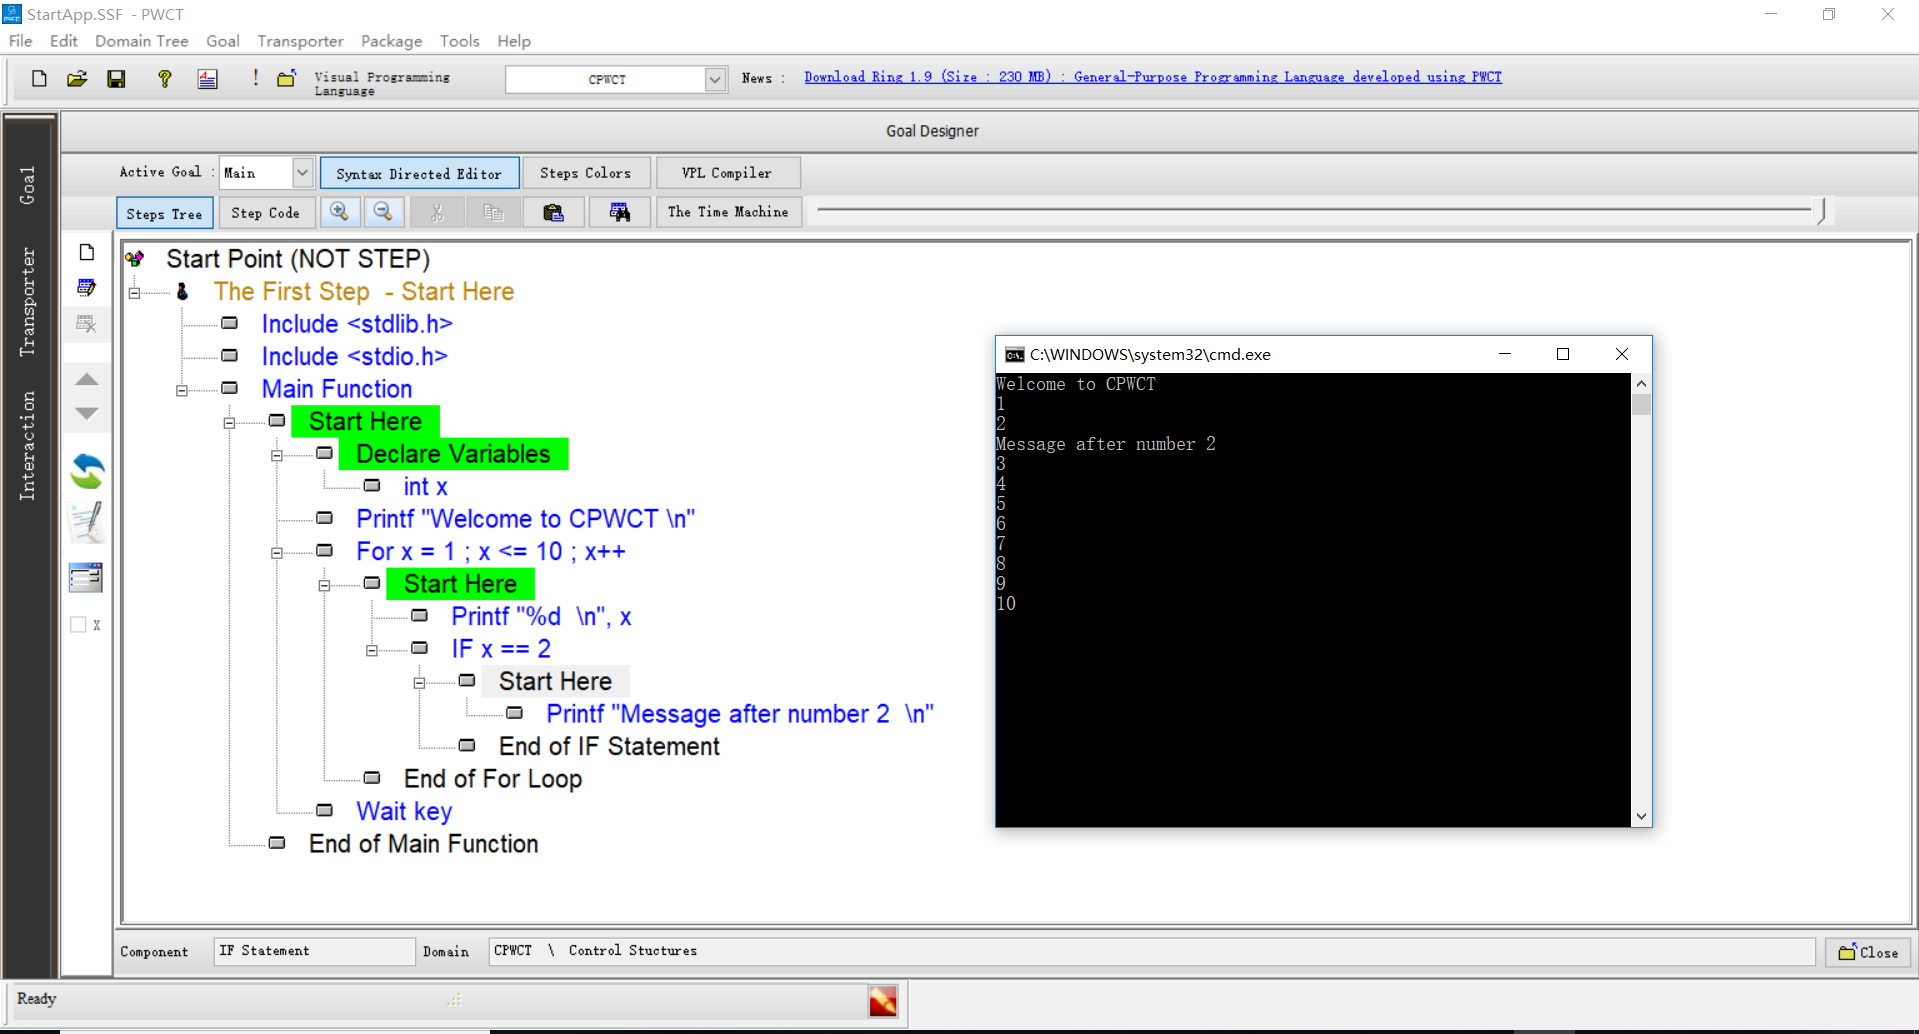This screenshot has height=1034, width=1919.
Task: Open the CPWCT language dropdown
Action: pyautogui.click(x=715, y=80)
